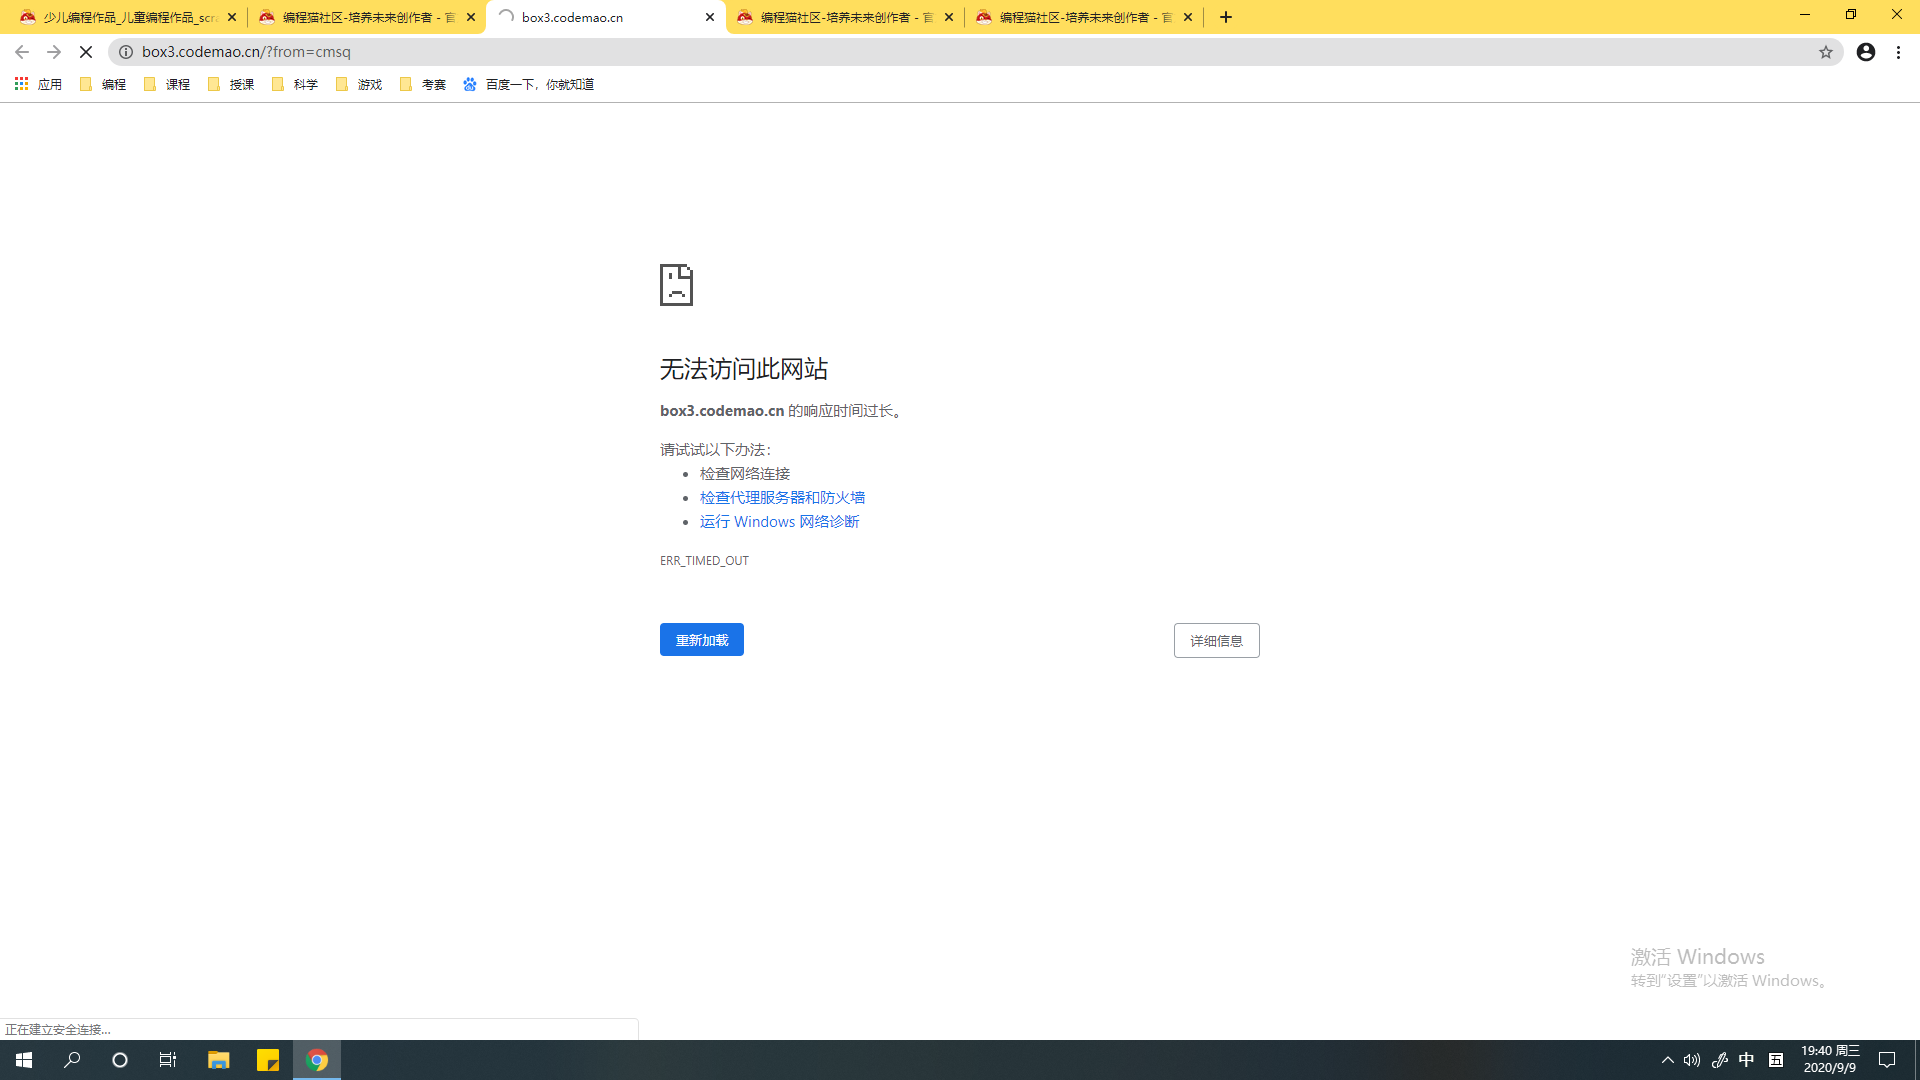Viewport: 1920px width, 1080px height.
Task: Stop loading the current page
Action: (x=86, y=52)
